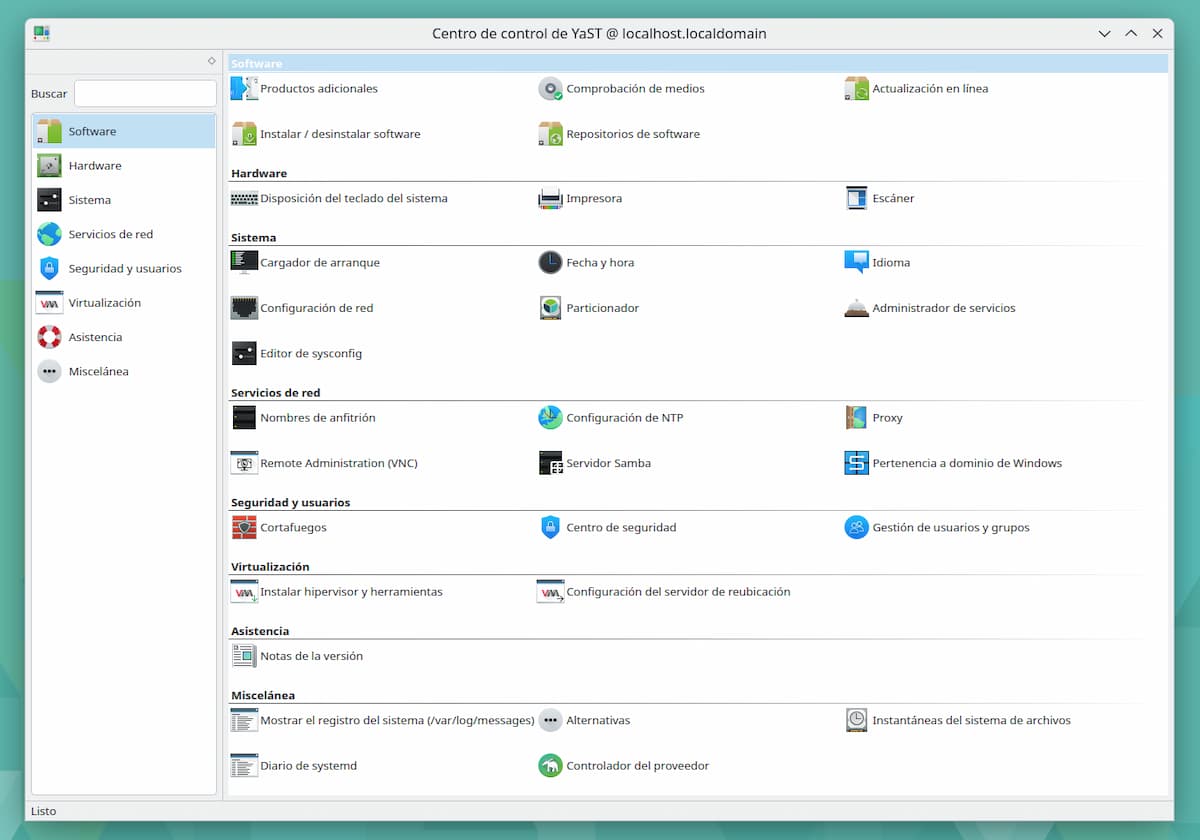Click the Actualización en línea icon

856,88
